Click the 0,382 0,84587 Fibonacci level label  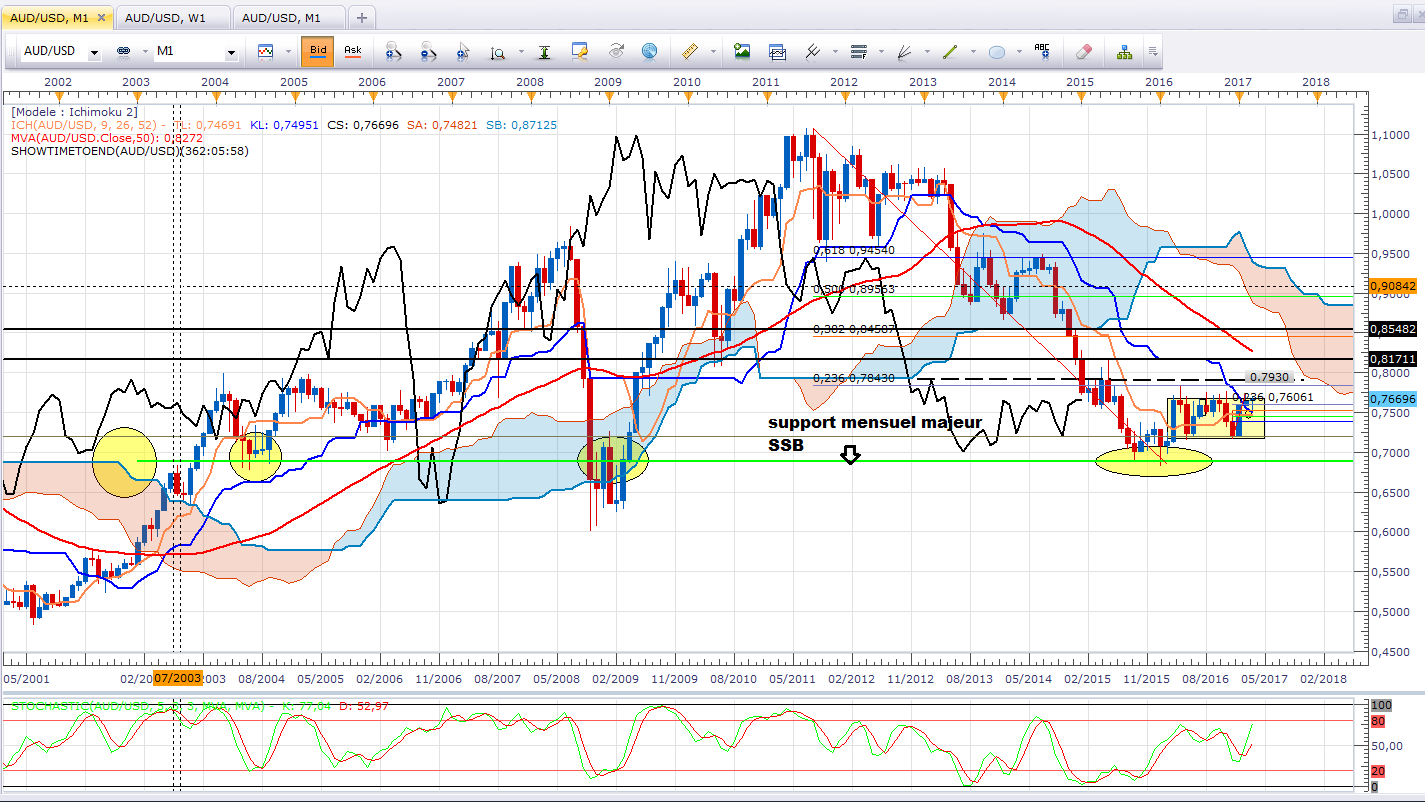coord(853,329)
